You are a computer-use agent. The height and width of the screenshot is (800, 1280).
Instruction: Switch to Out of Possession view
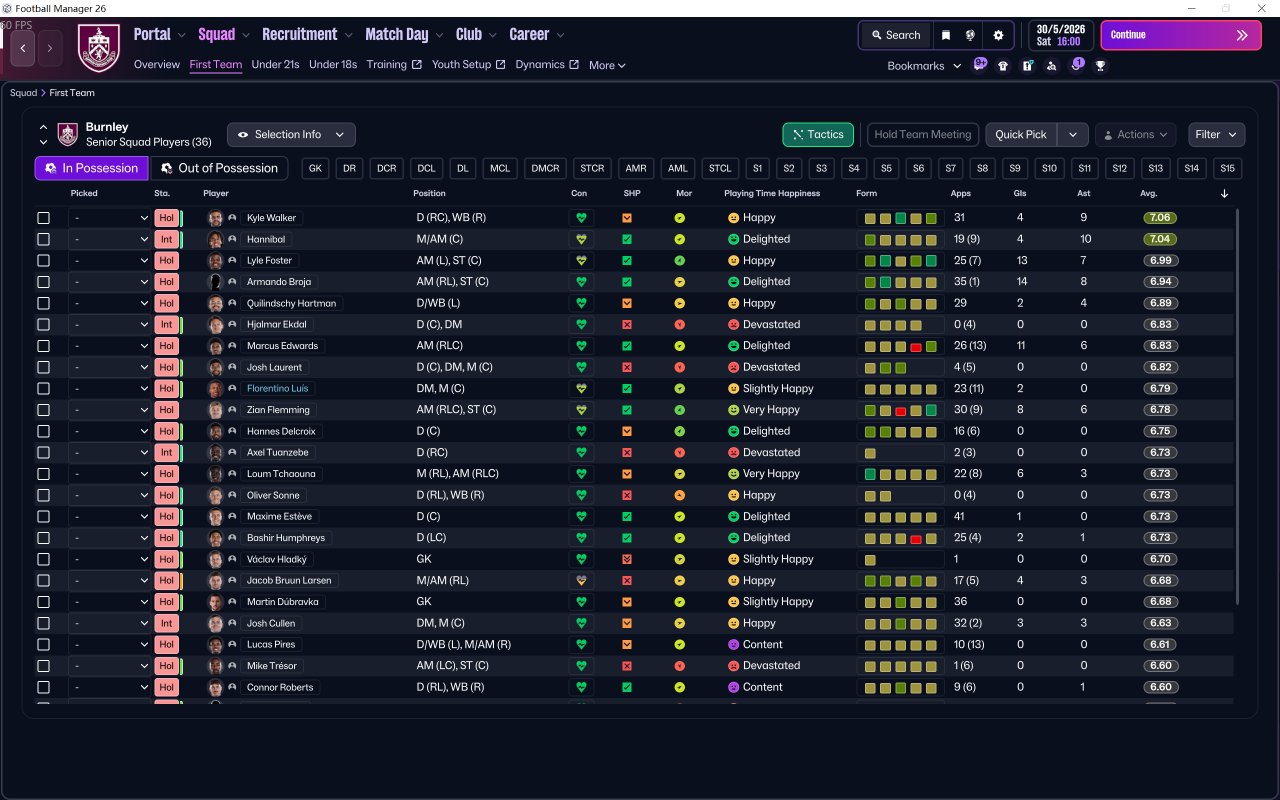pos(219,168)
